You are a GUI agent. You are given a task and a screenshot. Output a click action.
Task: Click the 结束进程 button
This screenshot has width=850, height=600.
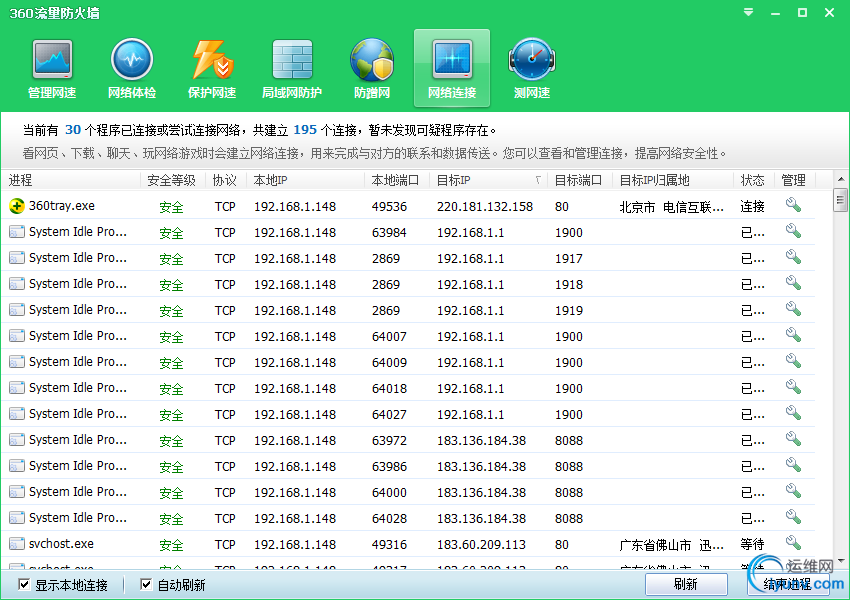pyautogui.click(x=787, y=584)
